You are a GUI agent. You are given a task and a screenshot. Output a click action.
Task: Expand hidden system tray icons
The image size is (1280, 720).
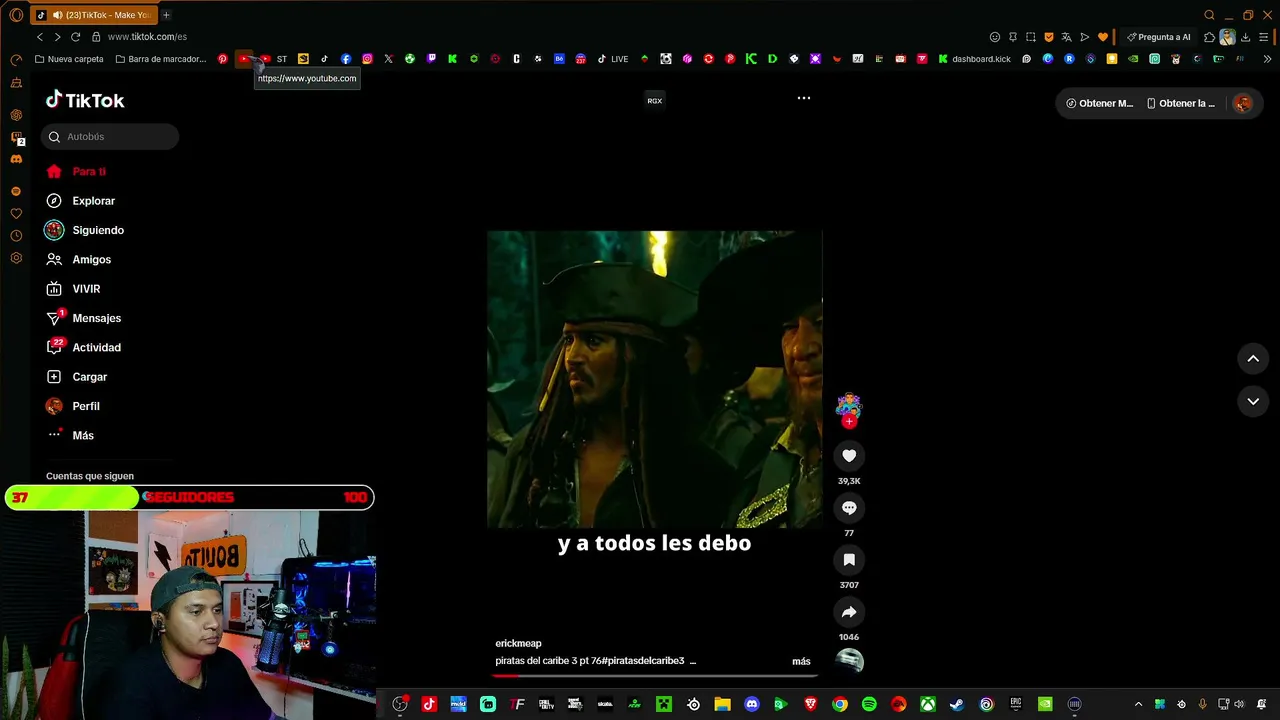tap(1138, 704)
